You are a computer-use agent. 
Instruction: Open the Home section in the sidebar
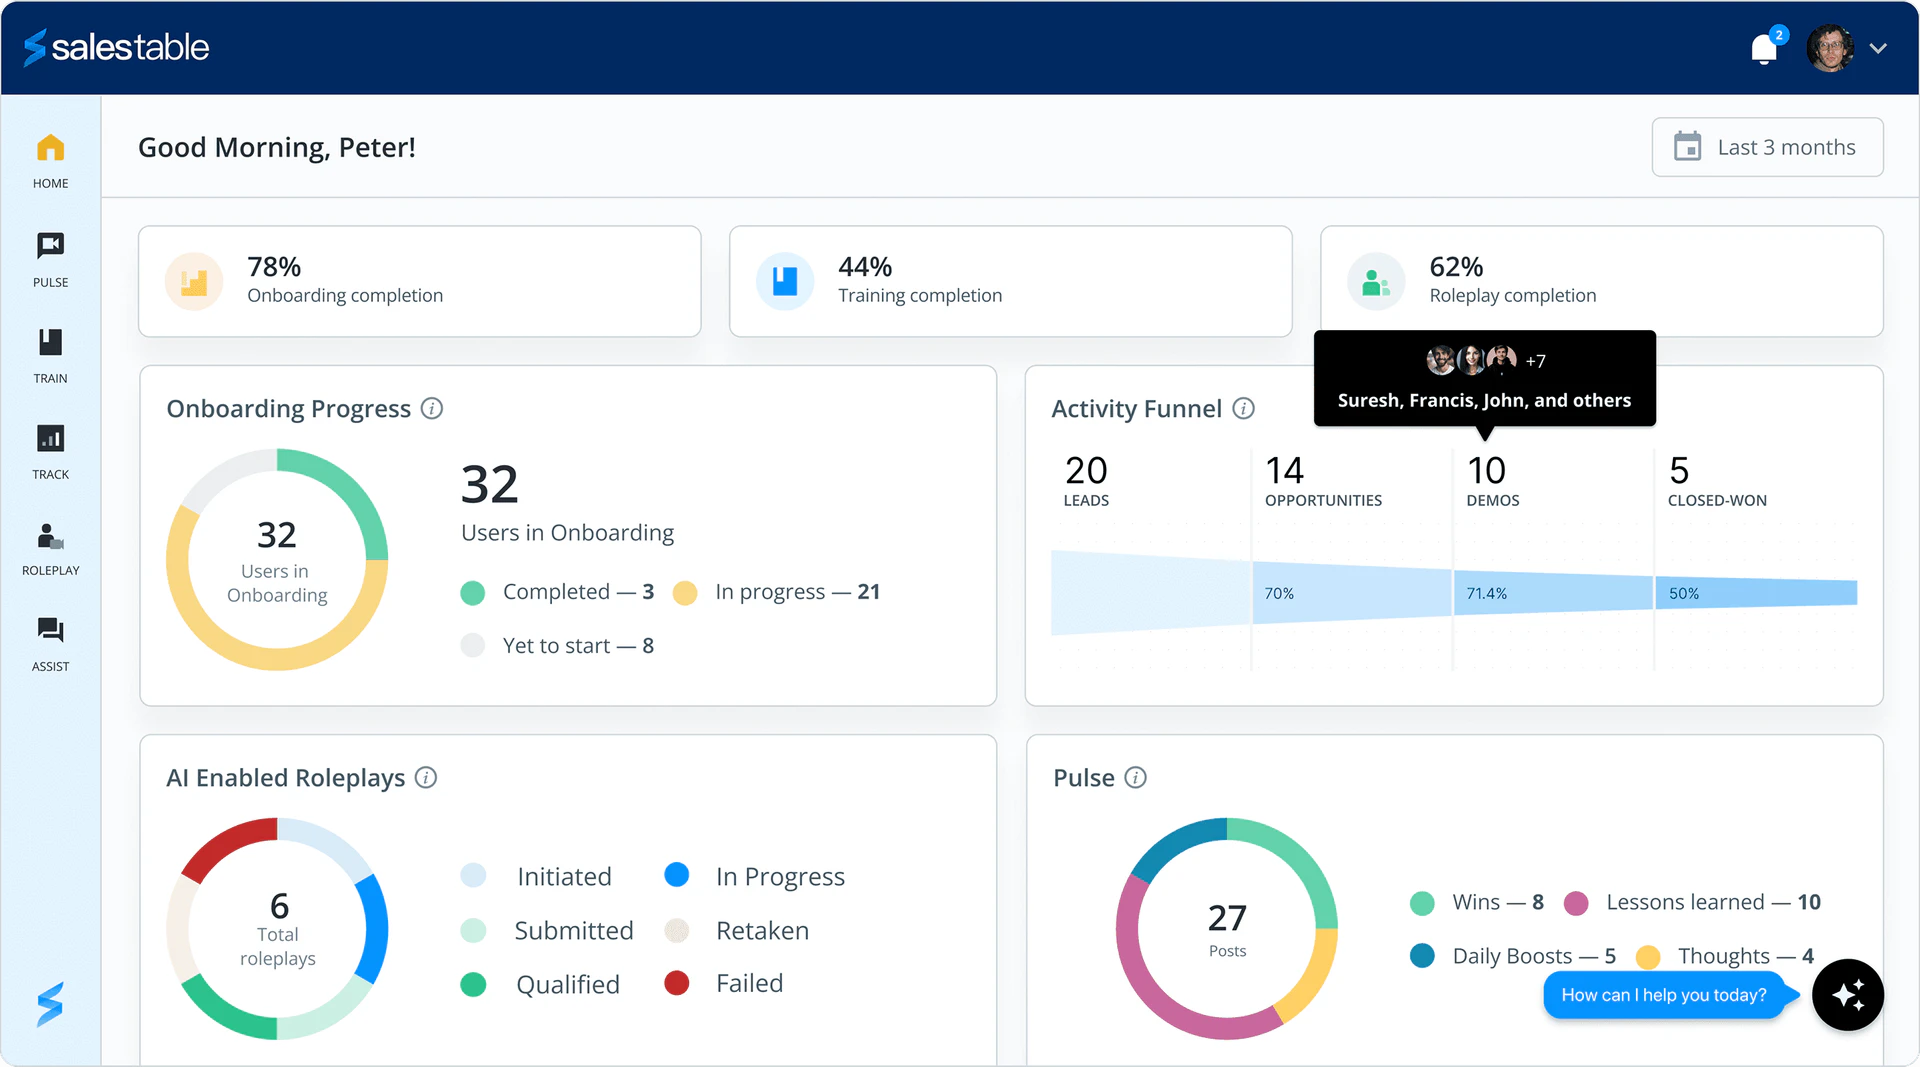[x=50, y=158]
